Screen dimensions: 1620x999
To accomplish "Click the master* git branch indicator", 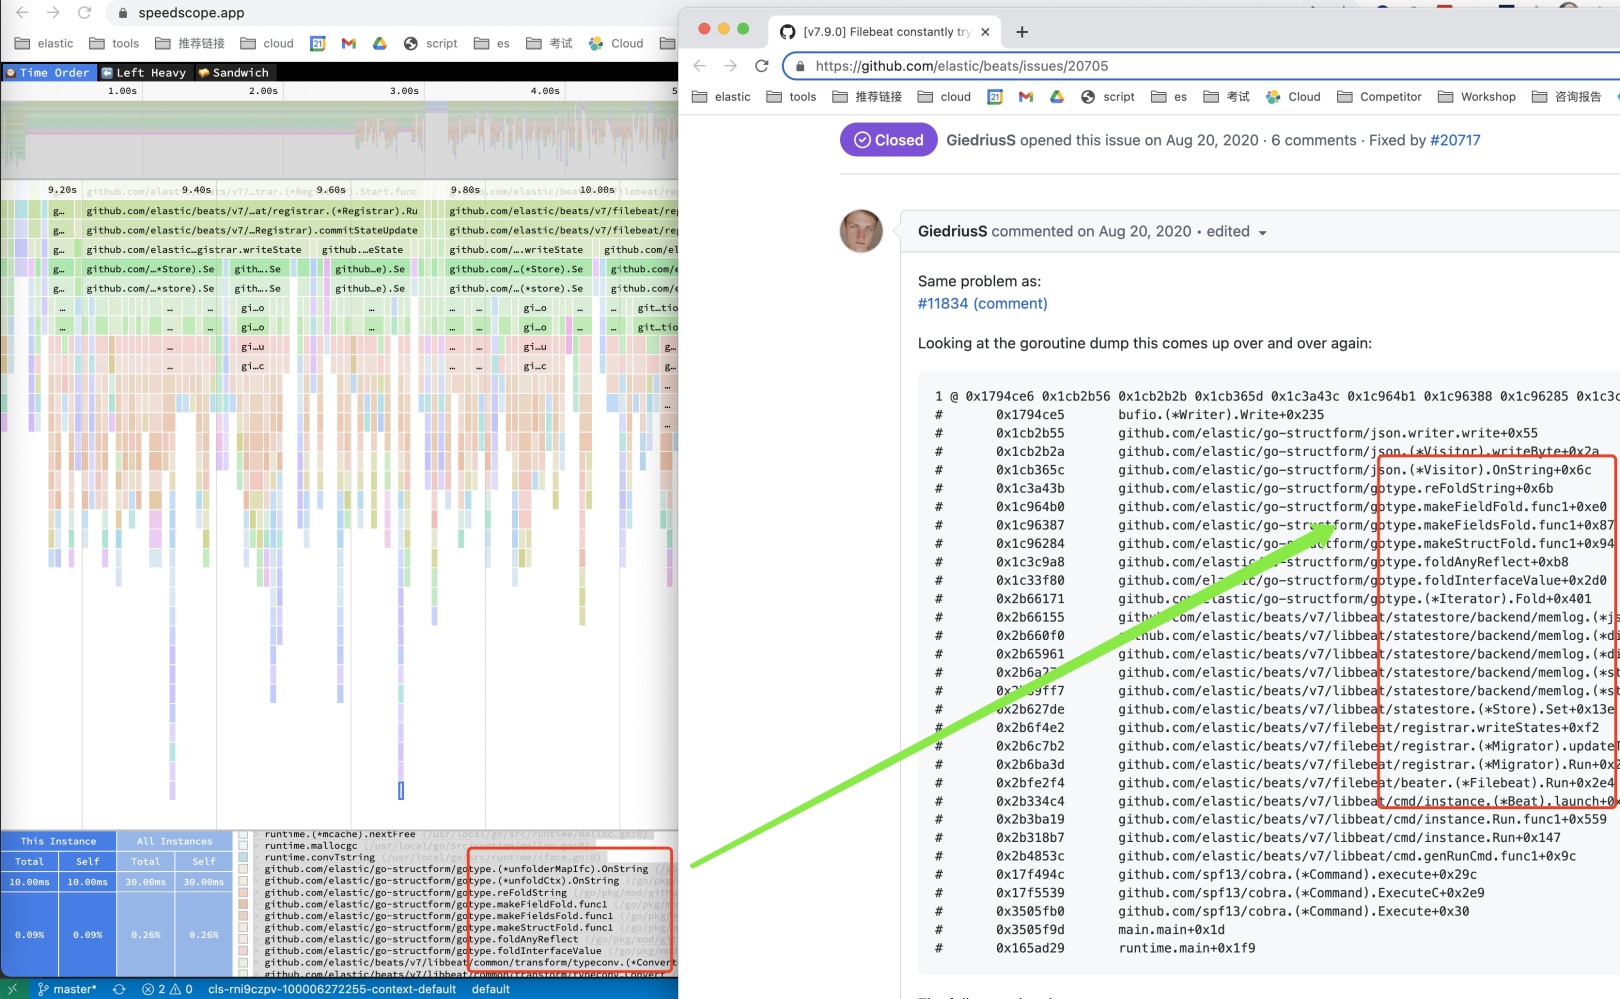I will (67, 989).
